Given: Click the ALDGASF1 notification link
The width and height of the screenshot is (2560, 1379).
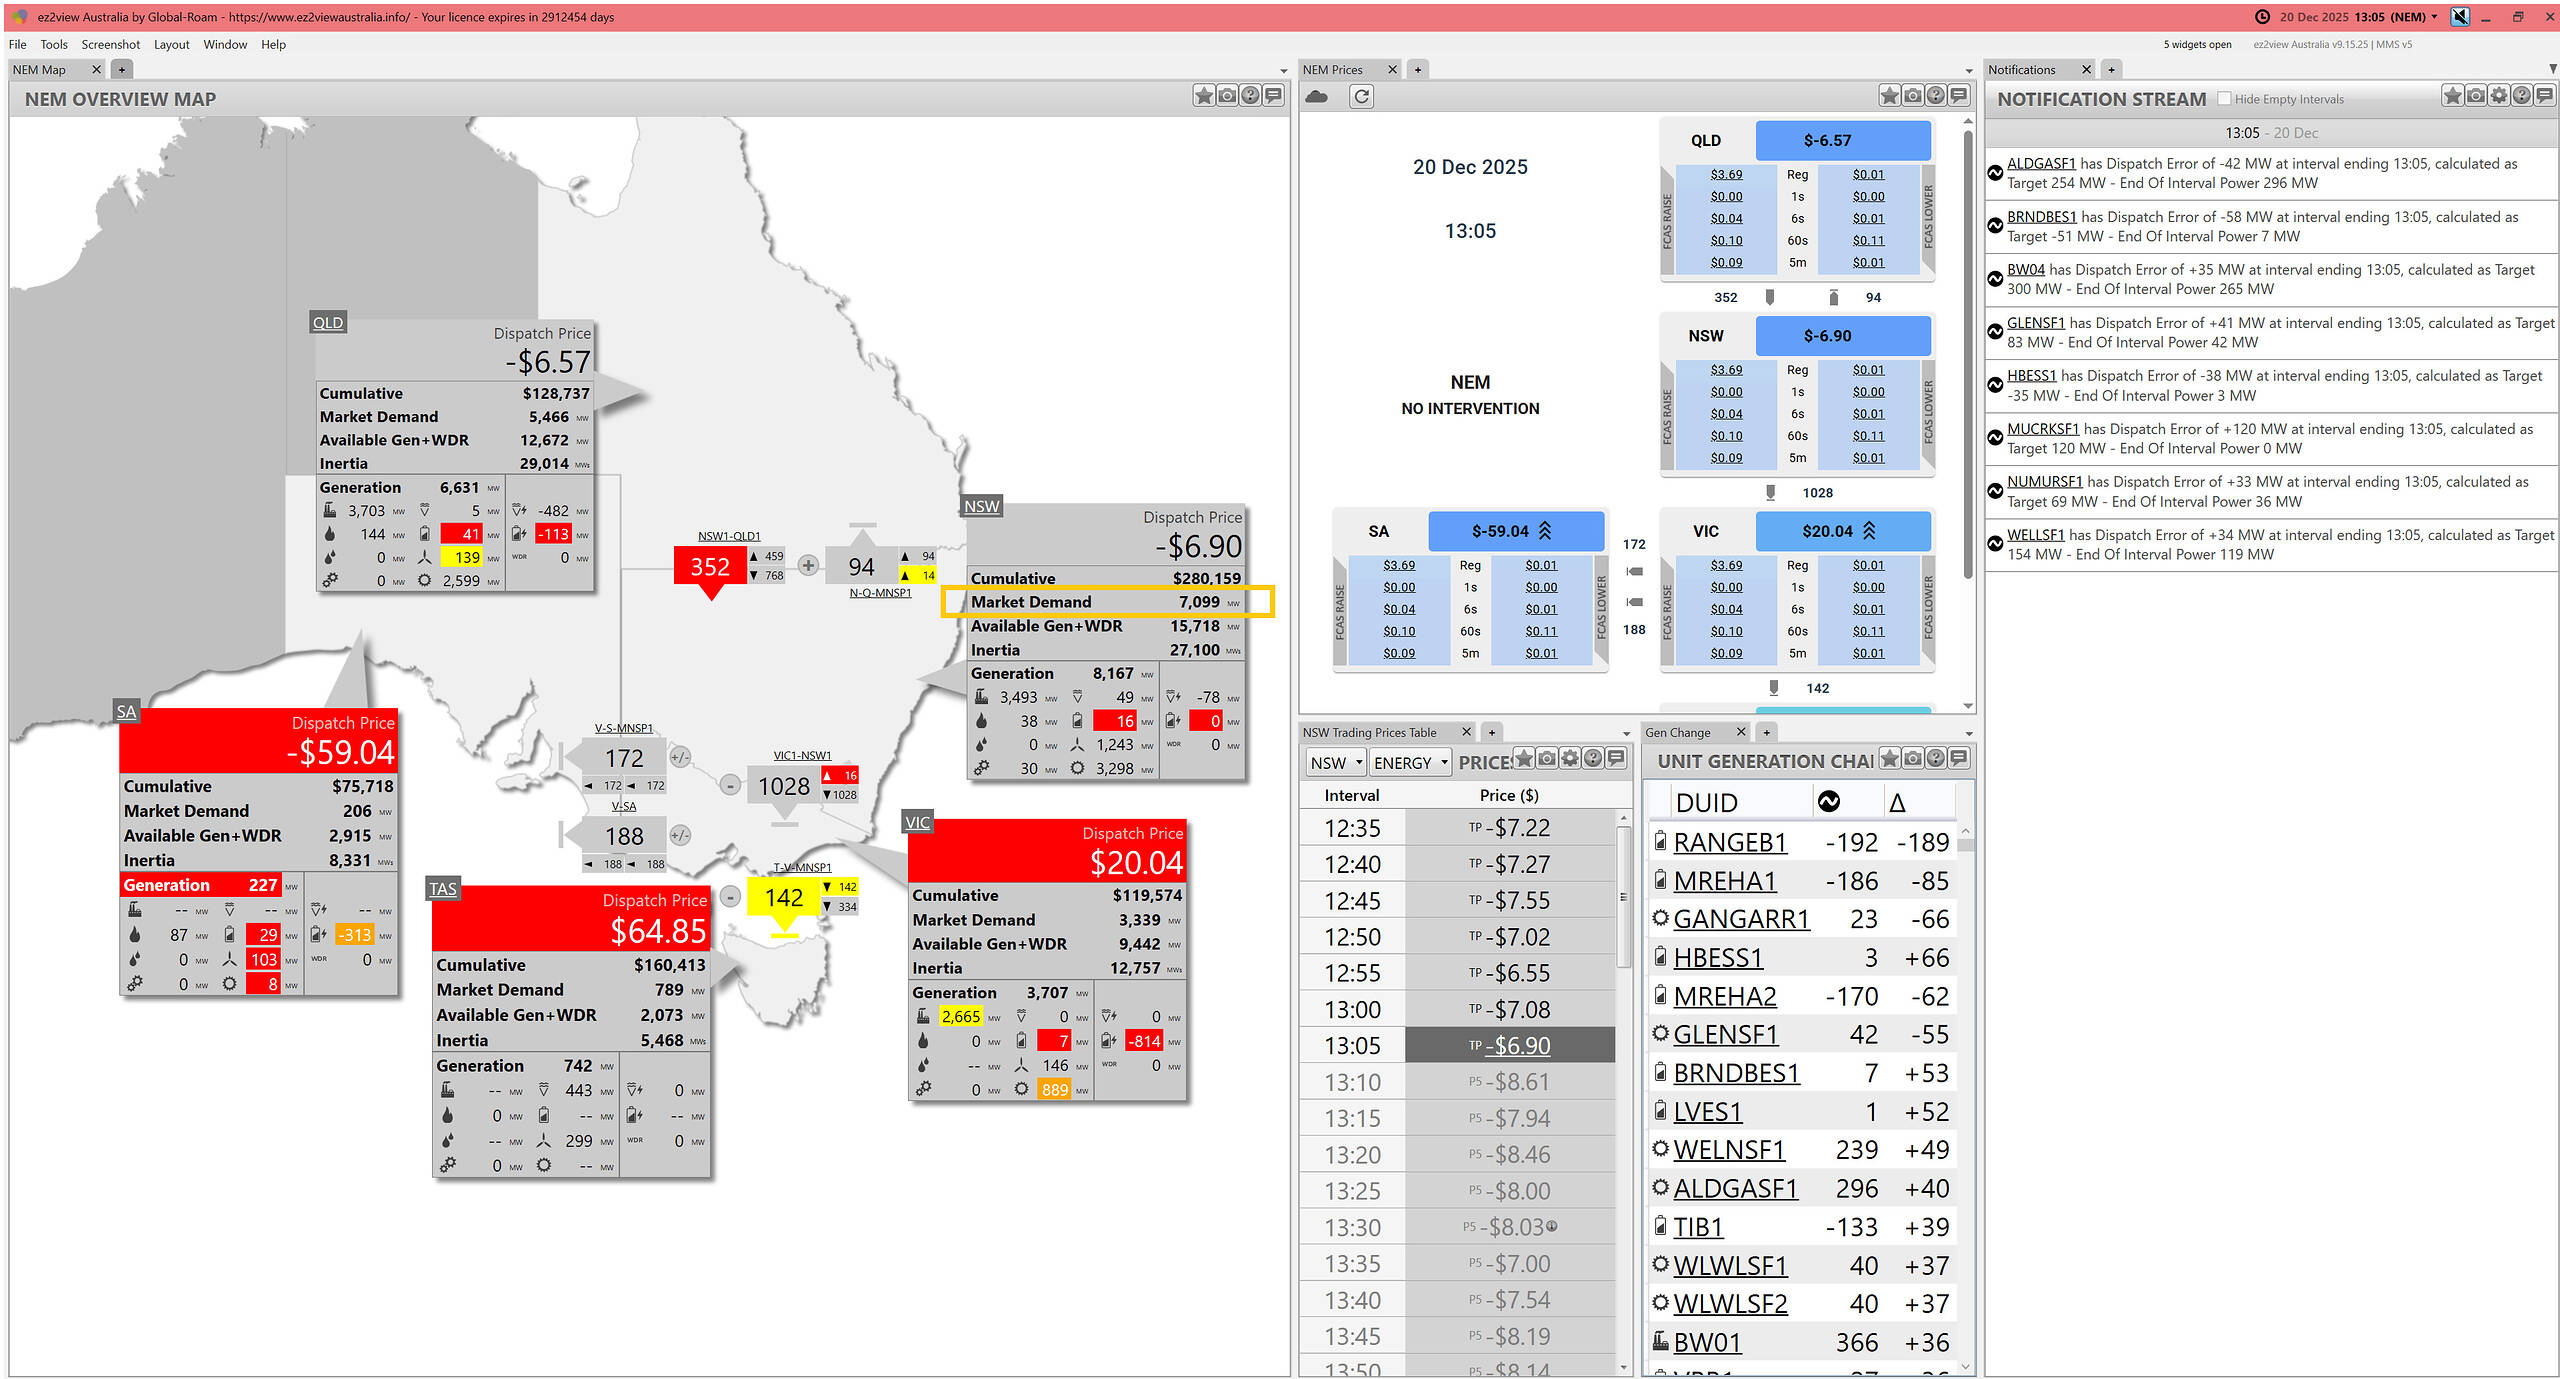Looking at the screenshot, I should [x=2041, y=164].
